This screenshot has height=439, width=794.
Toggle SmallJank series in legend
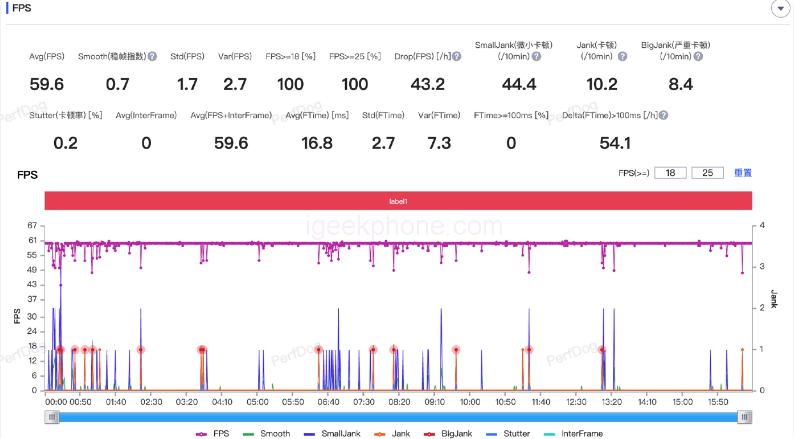point(331,434)
